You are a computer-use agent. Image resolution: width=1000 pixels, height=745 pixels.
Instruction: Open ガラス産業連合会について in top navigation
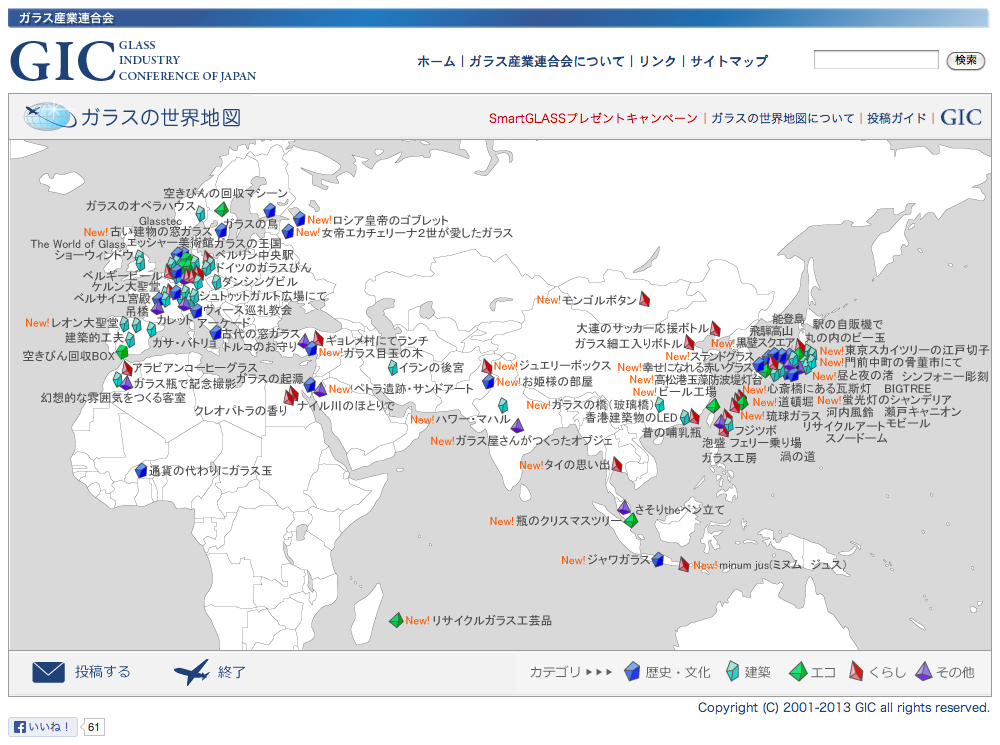(x=547, y=61)
